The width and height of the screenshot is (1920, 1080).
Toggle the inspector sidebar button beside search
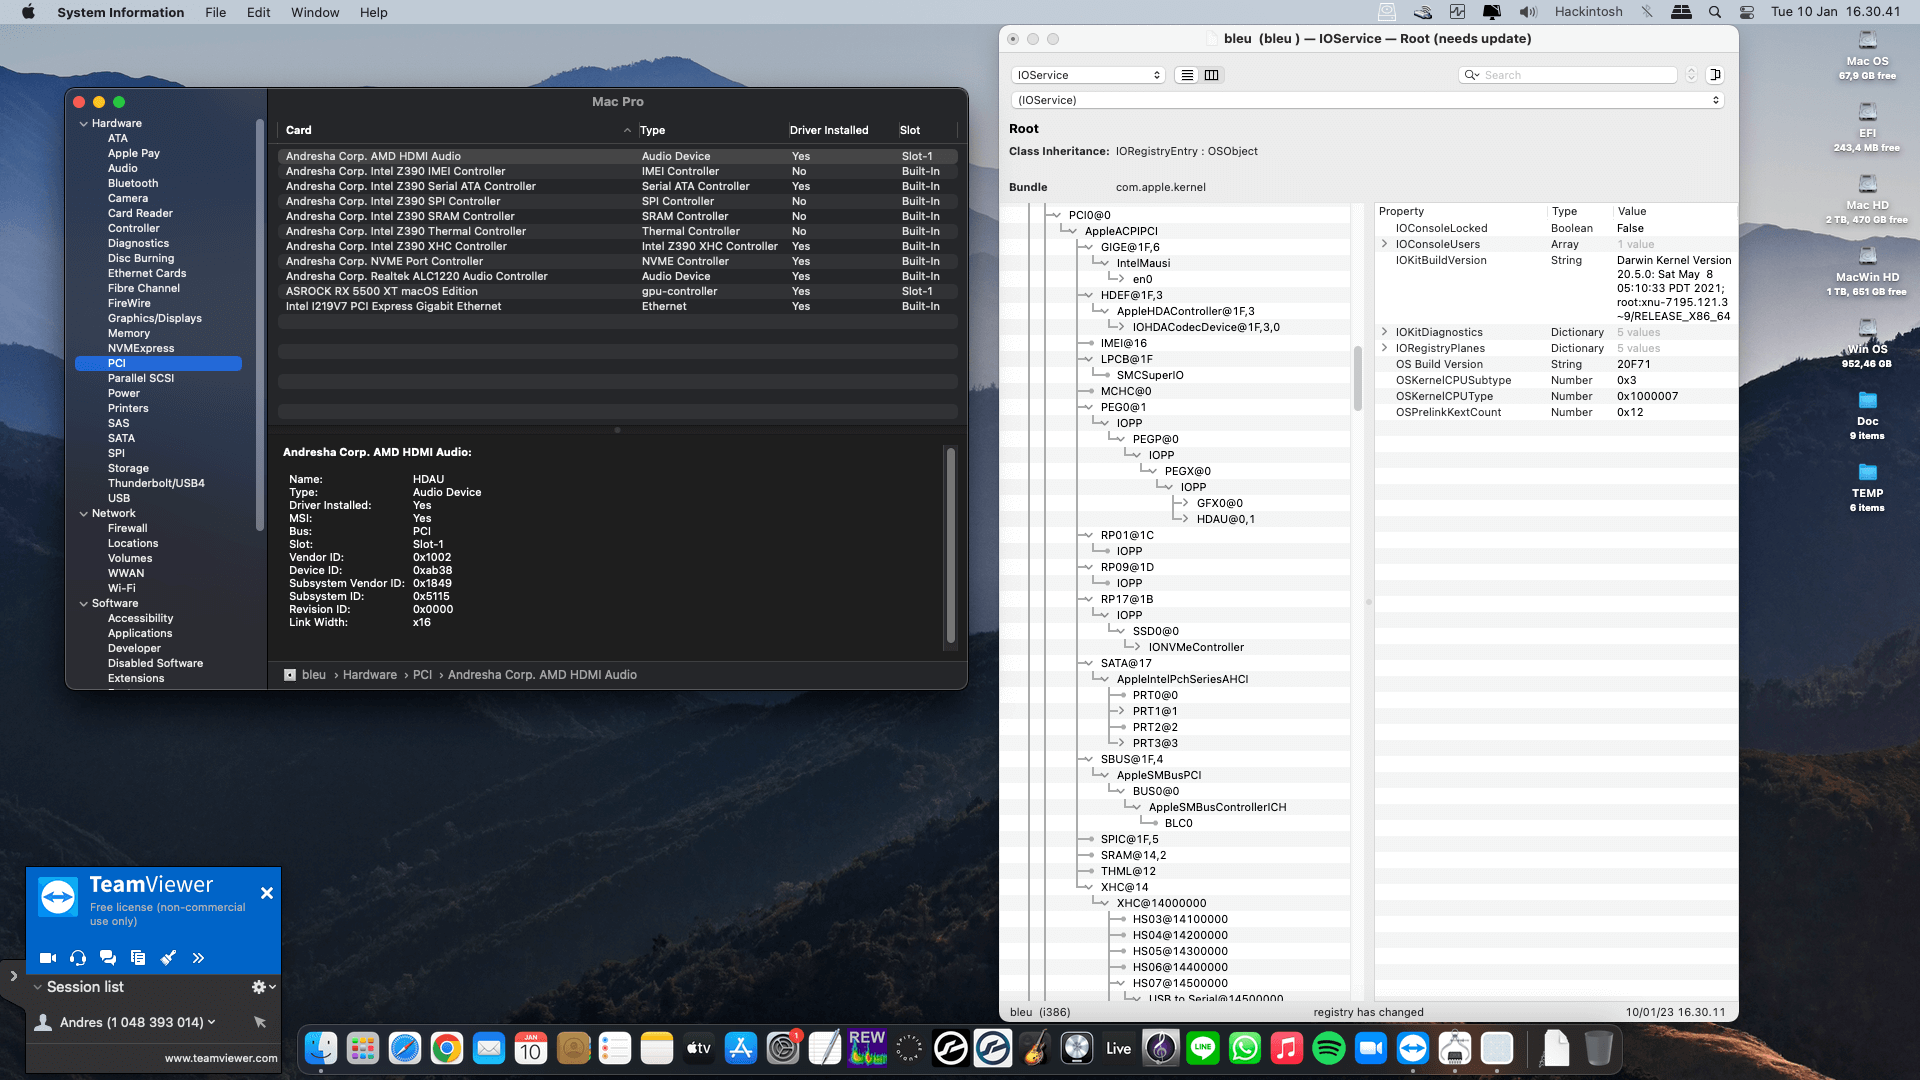1715,75
